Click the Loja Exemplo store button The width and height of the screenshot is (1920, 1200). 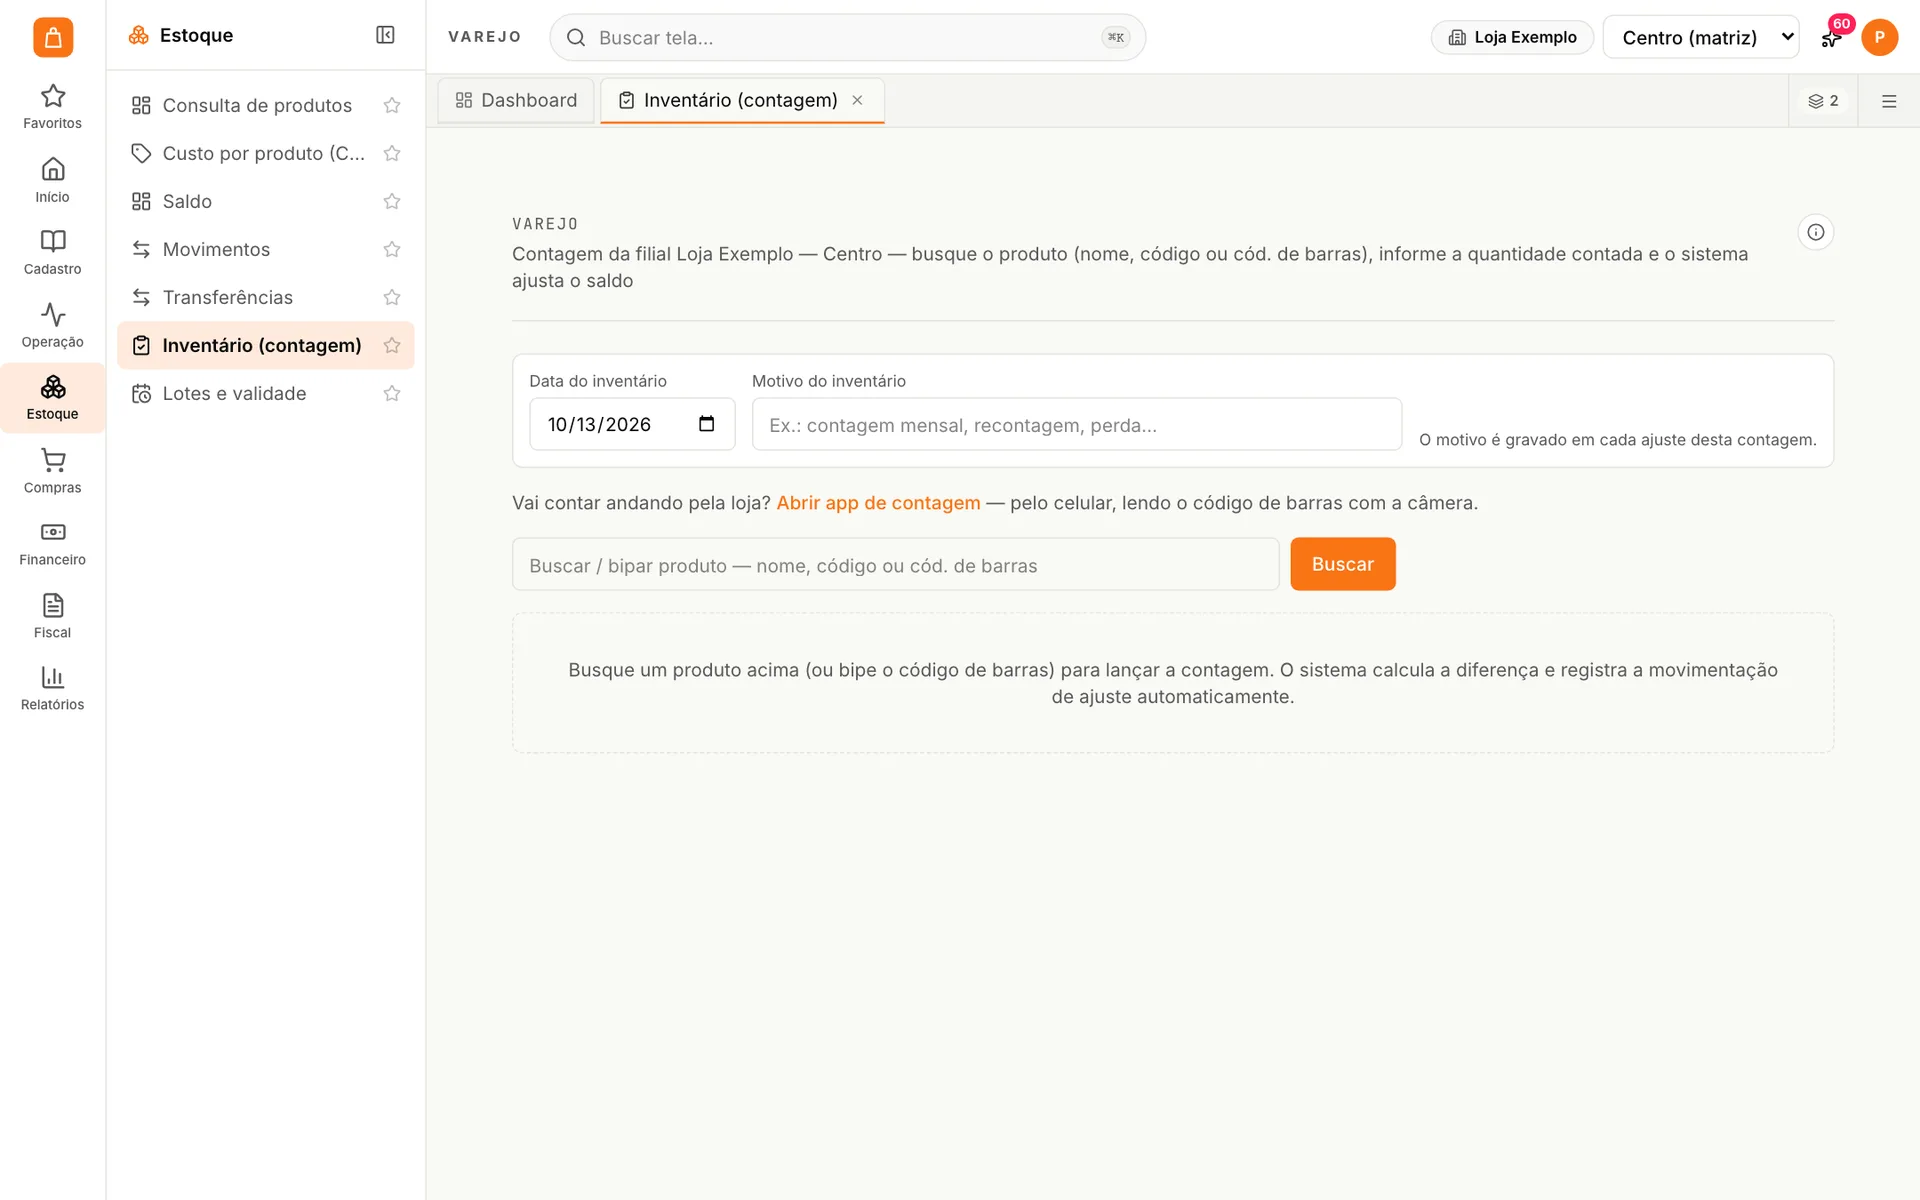point(1512,37)
